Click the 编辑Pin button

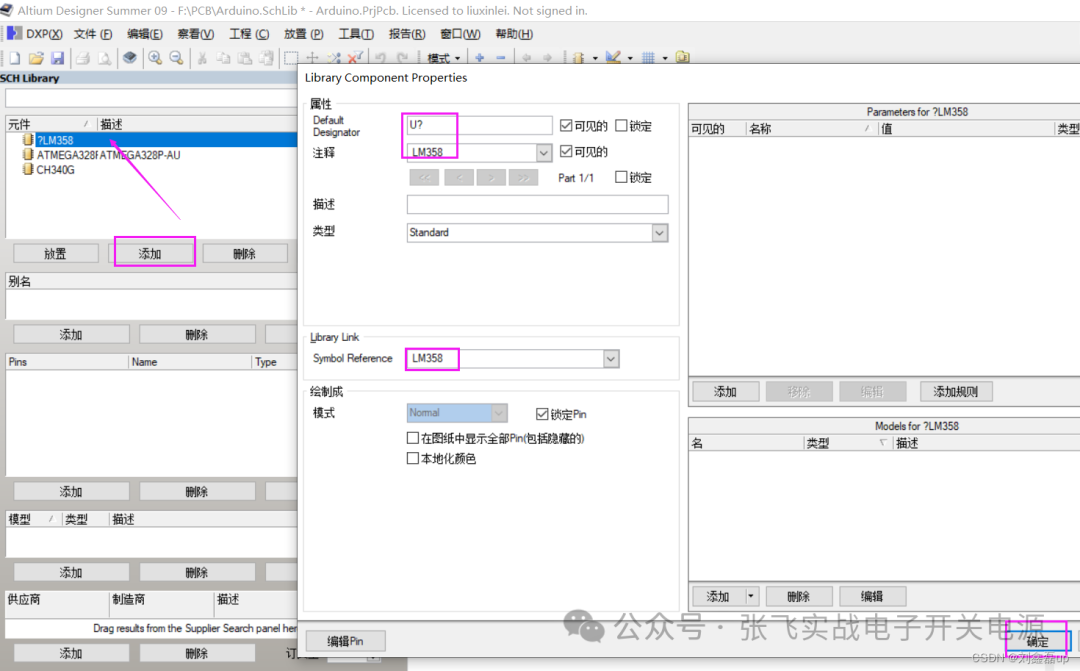(x=345, y=640)
